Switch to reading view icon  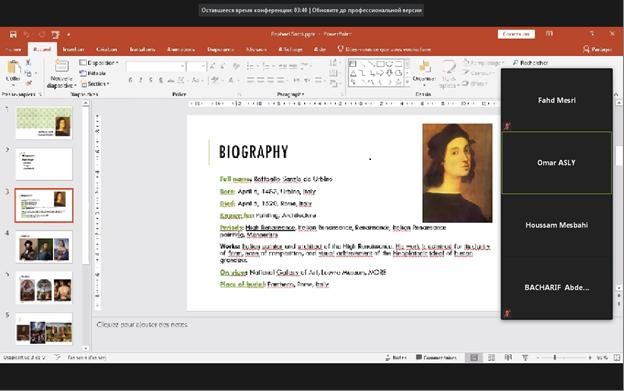click(508, 358)
